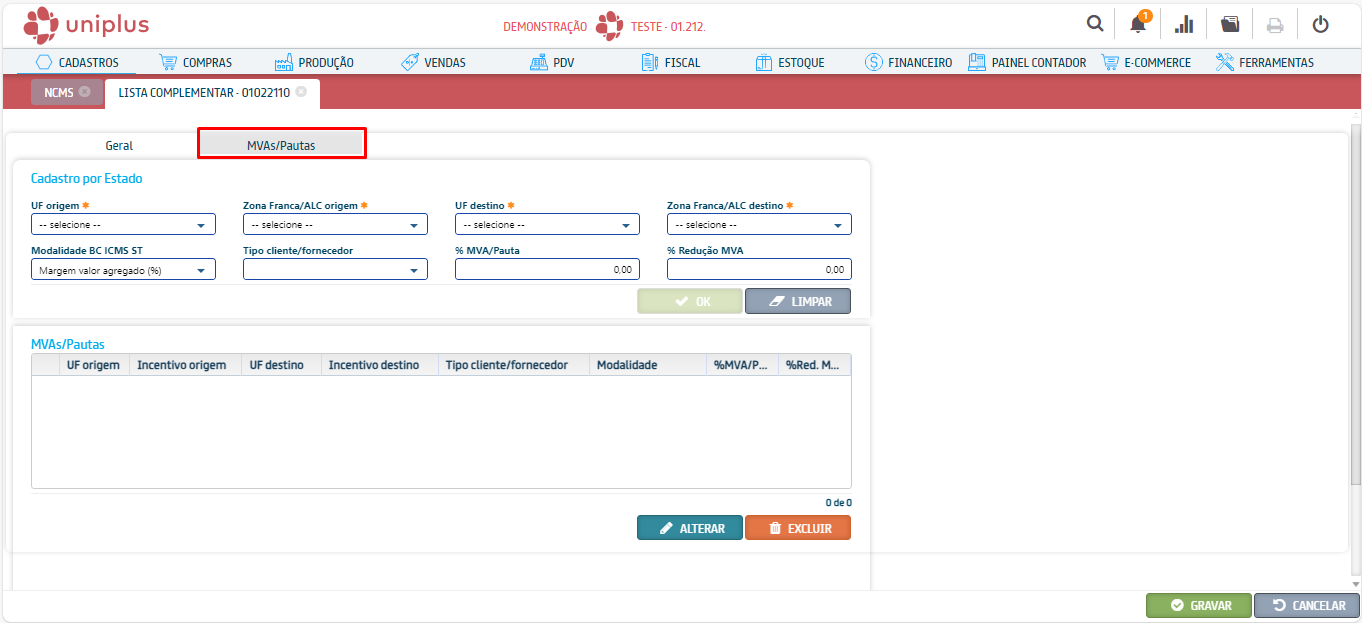Close the NCMS tab
This screenshot has height=623, width=1362.
click(84, 92)
